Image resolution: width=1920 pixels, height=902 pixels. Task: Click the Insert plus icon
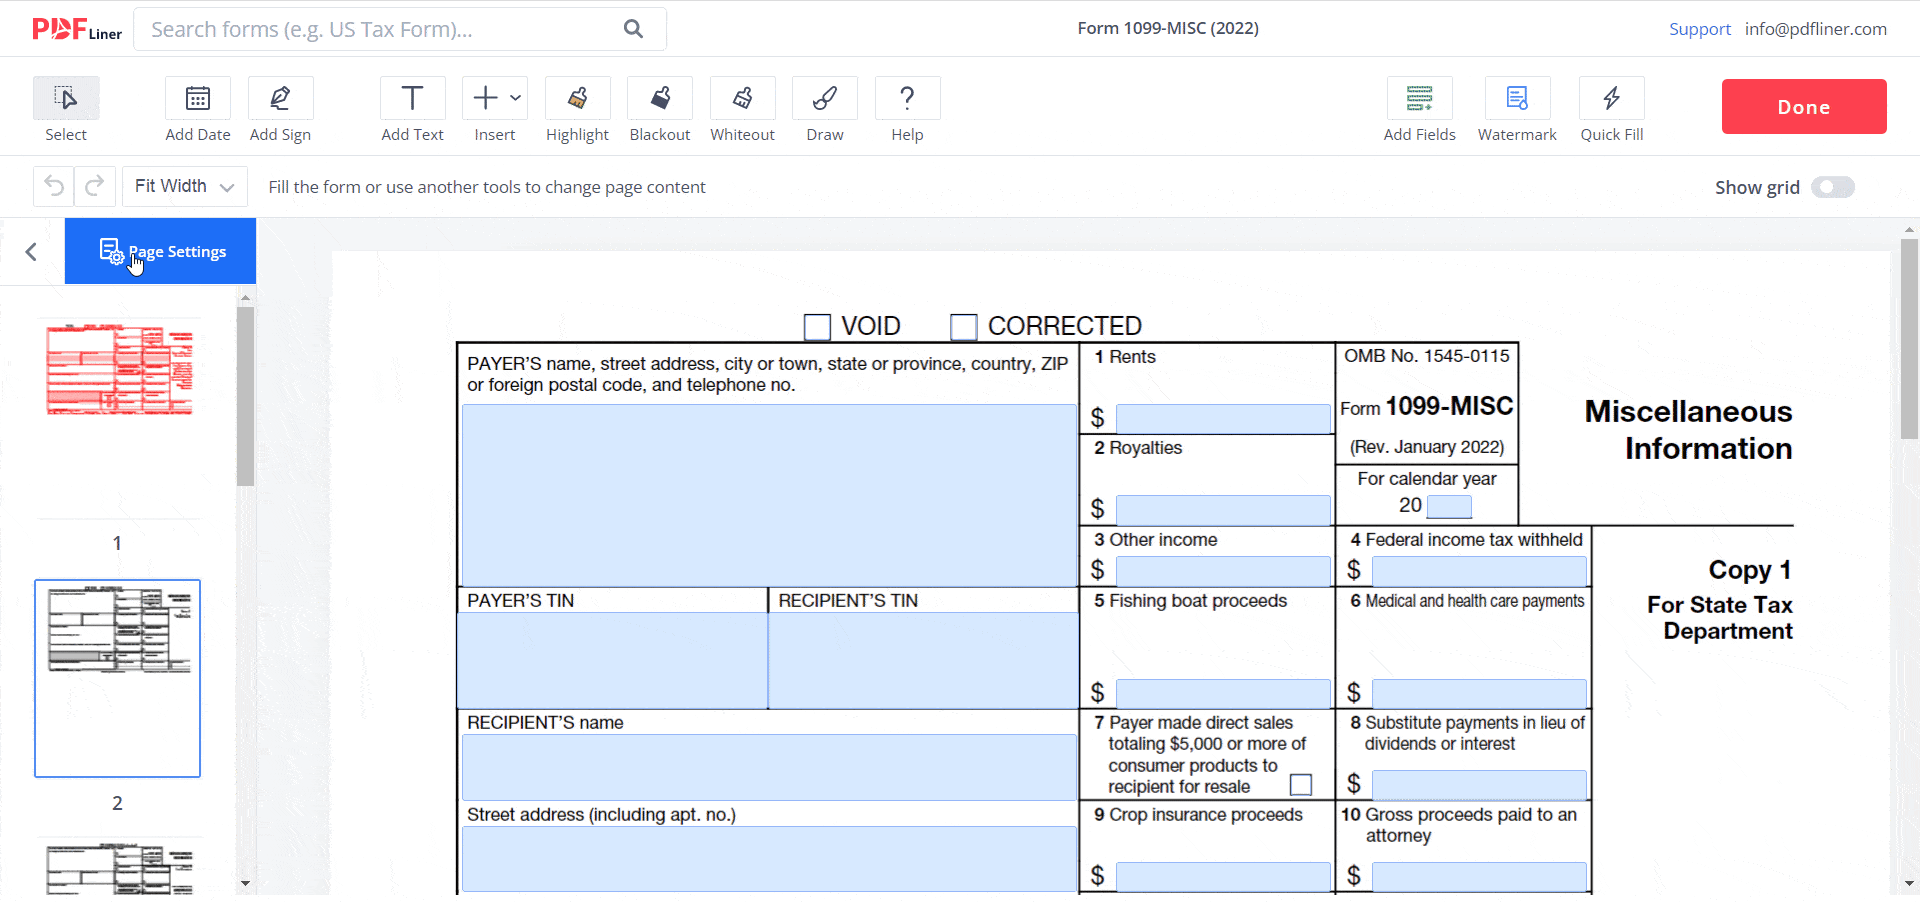485,98
